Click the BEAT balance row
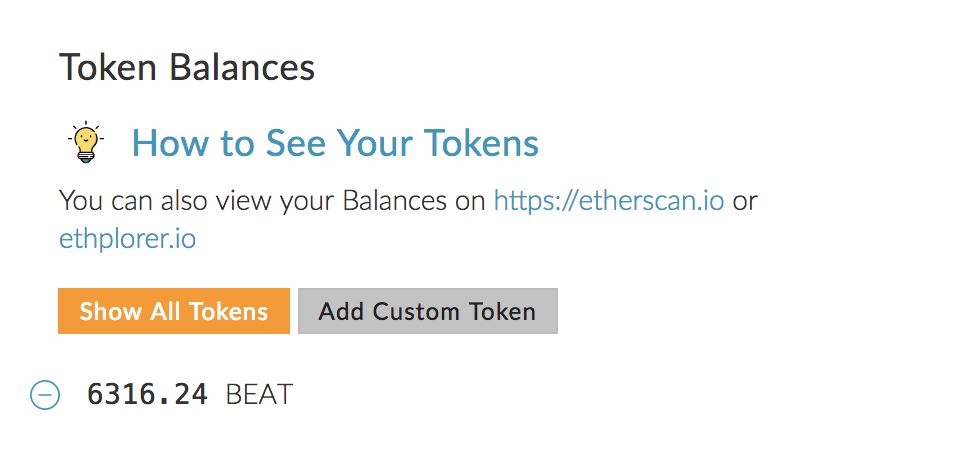Image resolution: width=962 pixels, height=460 pixels. click(x=161, y=394)
